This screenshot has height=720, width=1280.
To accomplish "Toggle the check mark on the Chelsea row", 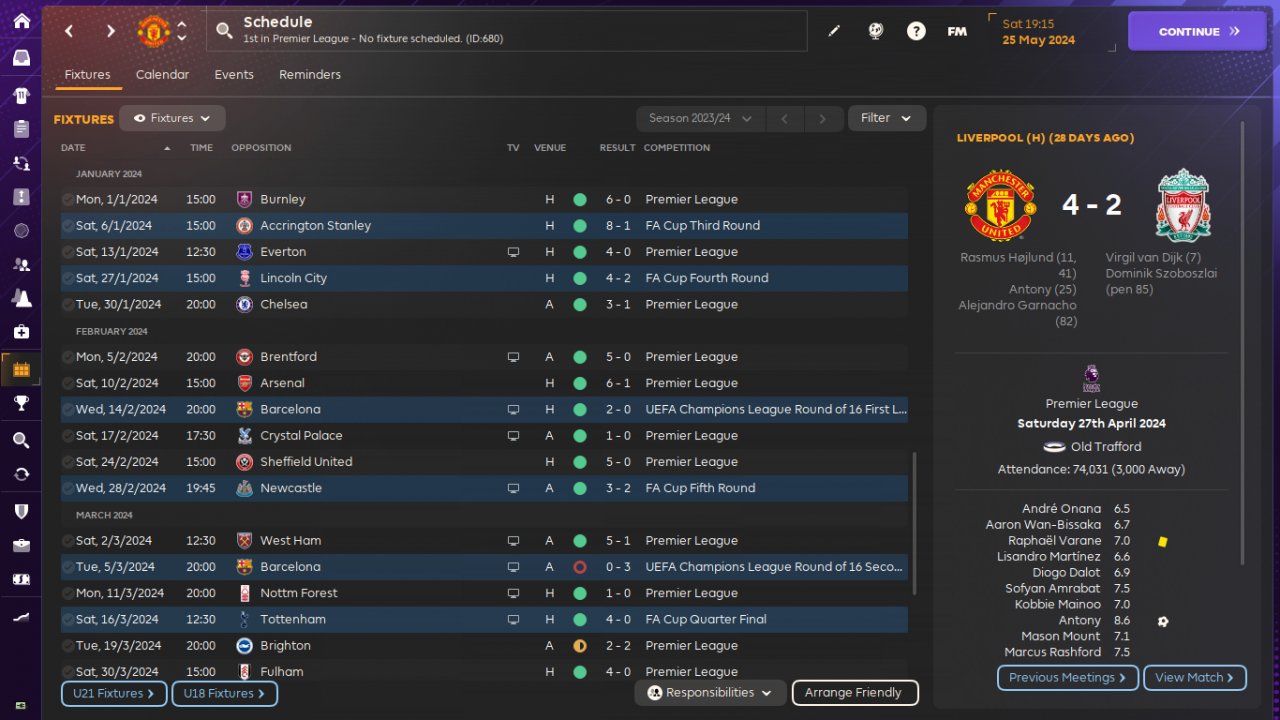I will coord(67,304).
